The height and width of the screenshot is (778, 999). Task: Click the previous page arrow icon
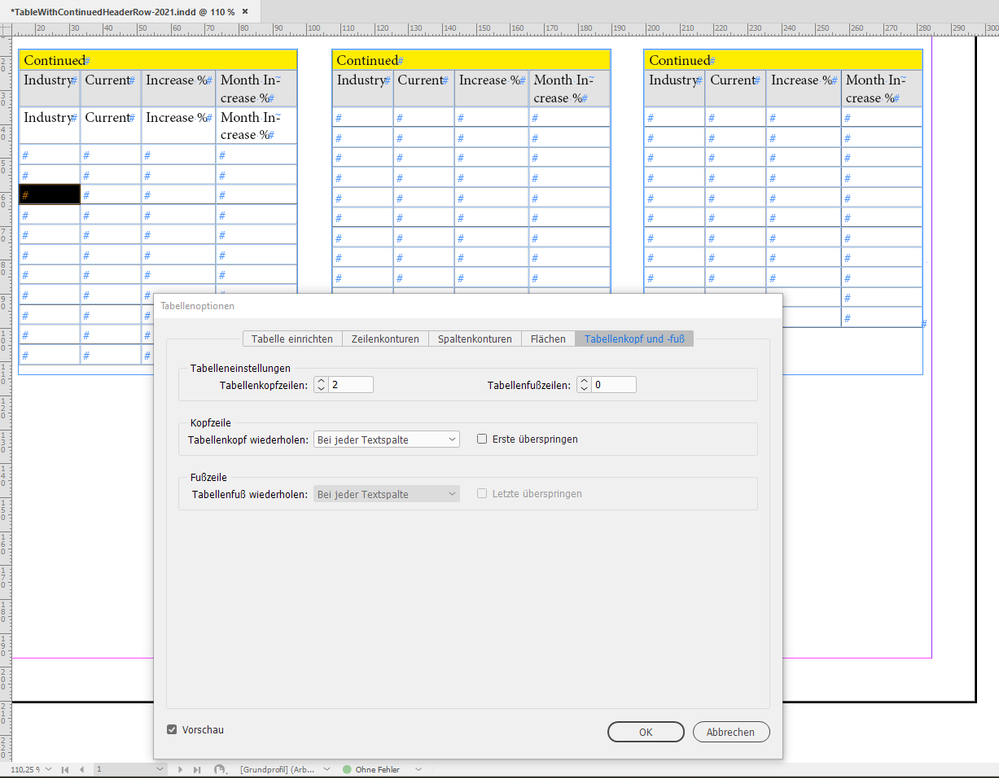[x=82, y=769]
